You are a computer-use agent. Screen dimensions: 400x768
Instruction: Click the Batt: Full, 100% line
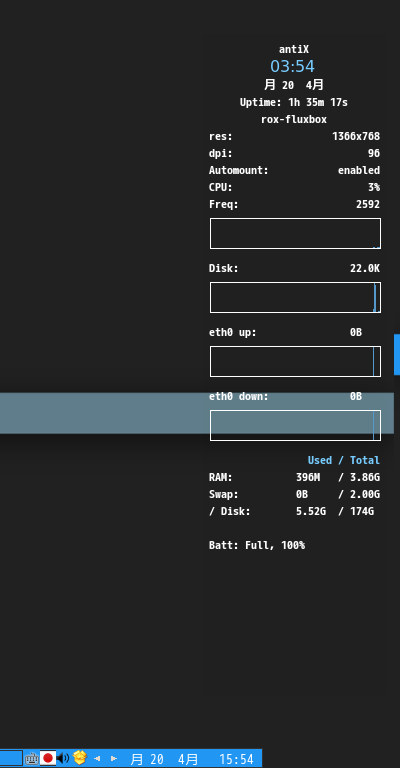click(x=257, y=545)
